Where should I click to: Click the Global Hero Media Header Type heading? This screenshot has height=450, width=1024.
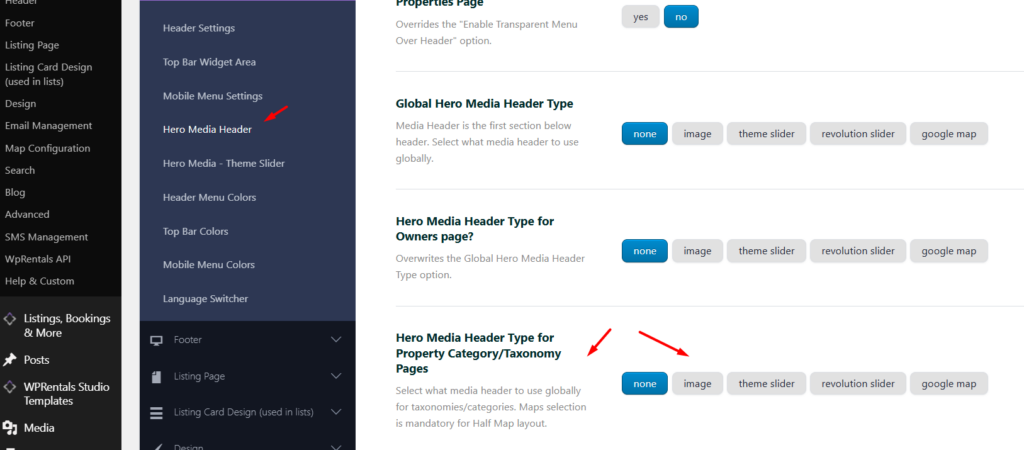[485, 103]
